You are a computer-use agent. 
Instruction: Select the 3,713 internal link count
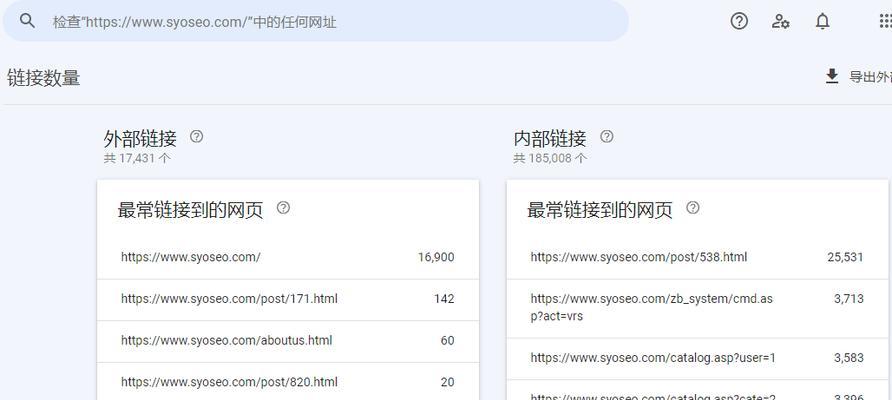point(849,299)
